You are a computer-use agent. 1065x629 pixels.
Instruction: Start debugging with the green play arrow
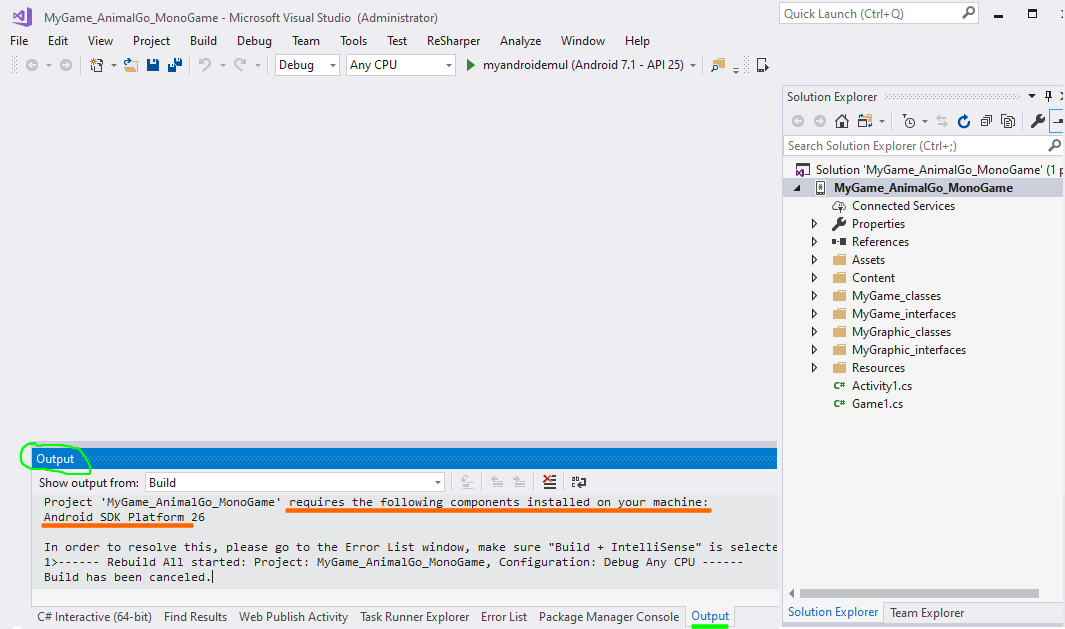pyautogui.click(x=473, y=65)
